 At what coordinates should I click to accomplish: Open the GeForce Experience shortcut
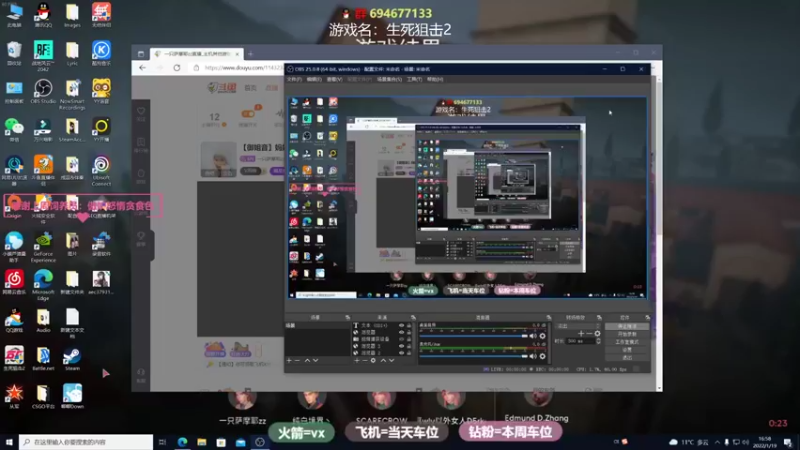point(43,247)
